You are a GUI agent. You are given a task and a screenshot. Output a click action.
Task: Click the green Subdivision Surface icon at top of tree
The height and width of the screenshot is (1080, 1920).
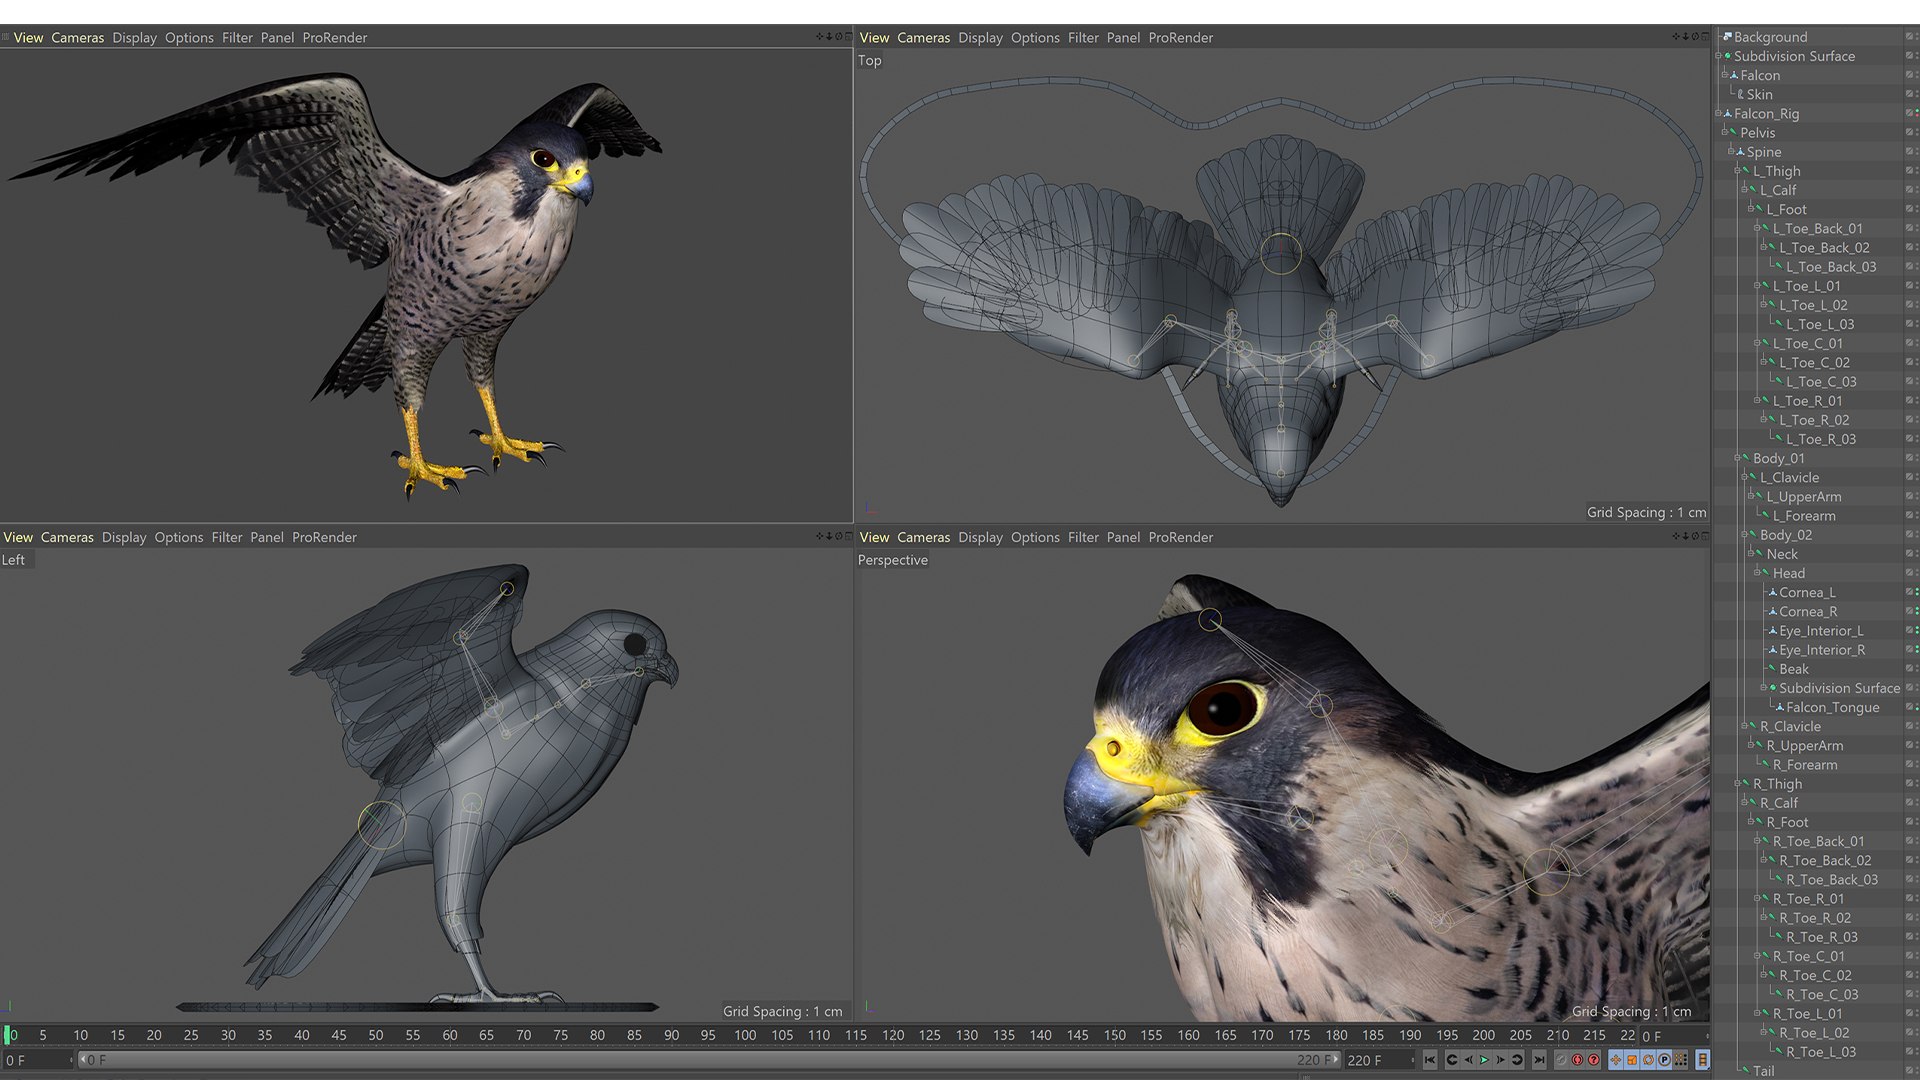coord(1727,56)
